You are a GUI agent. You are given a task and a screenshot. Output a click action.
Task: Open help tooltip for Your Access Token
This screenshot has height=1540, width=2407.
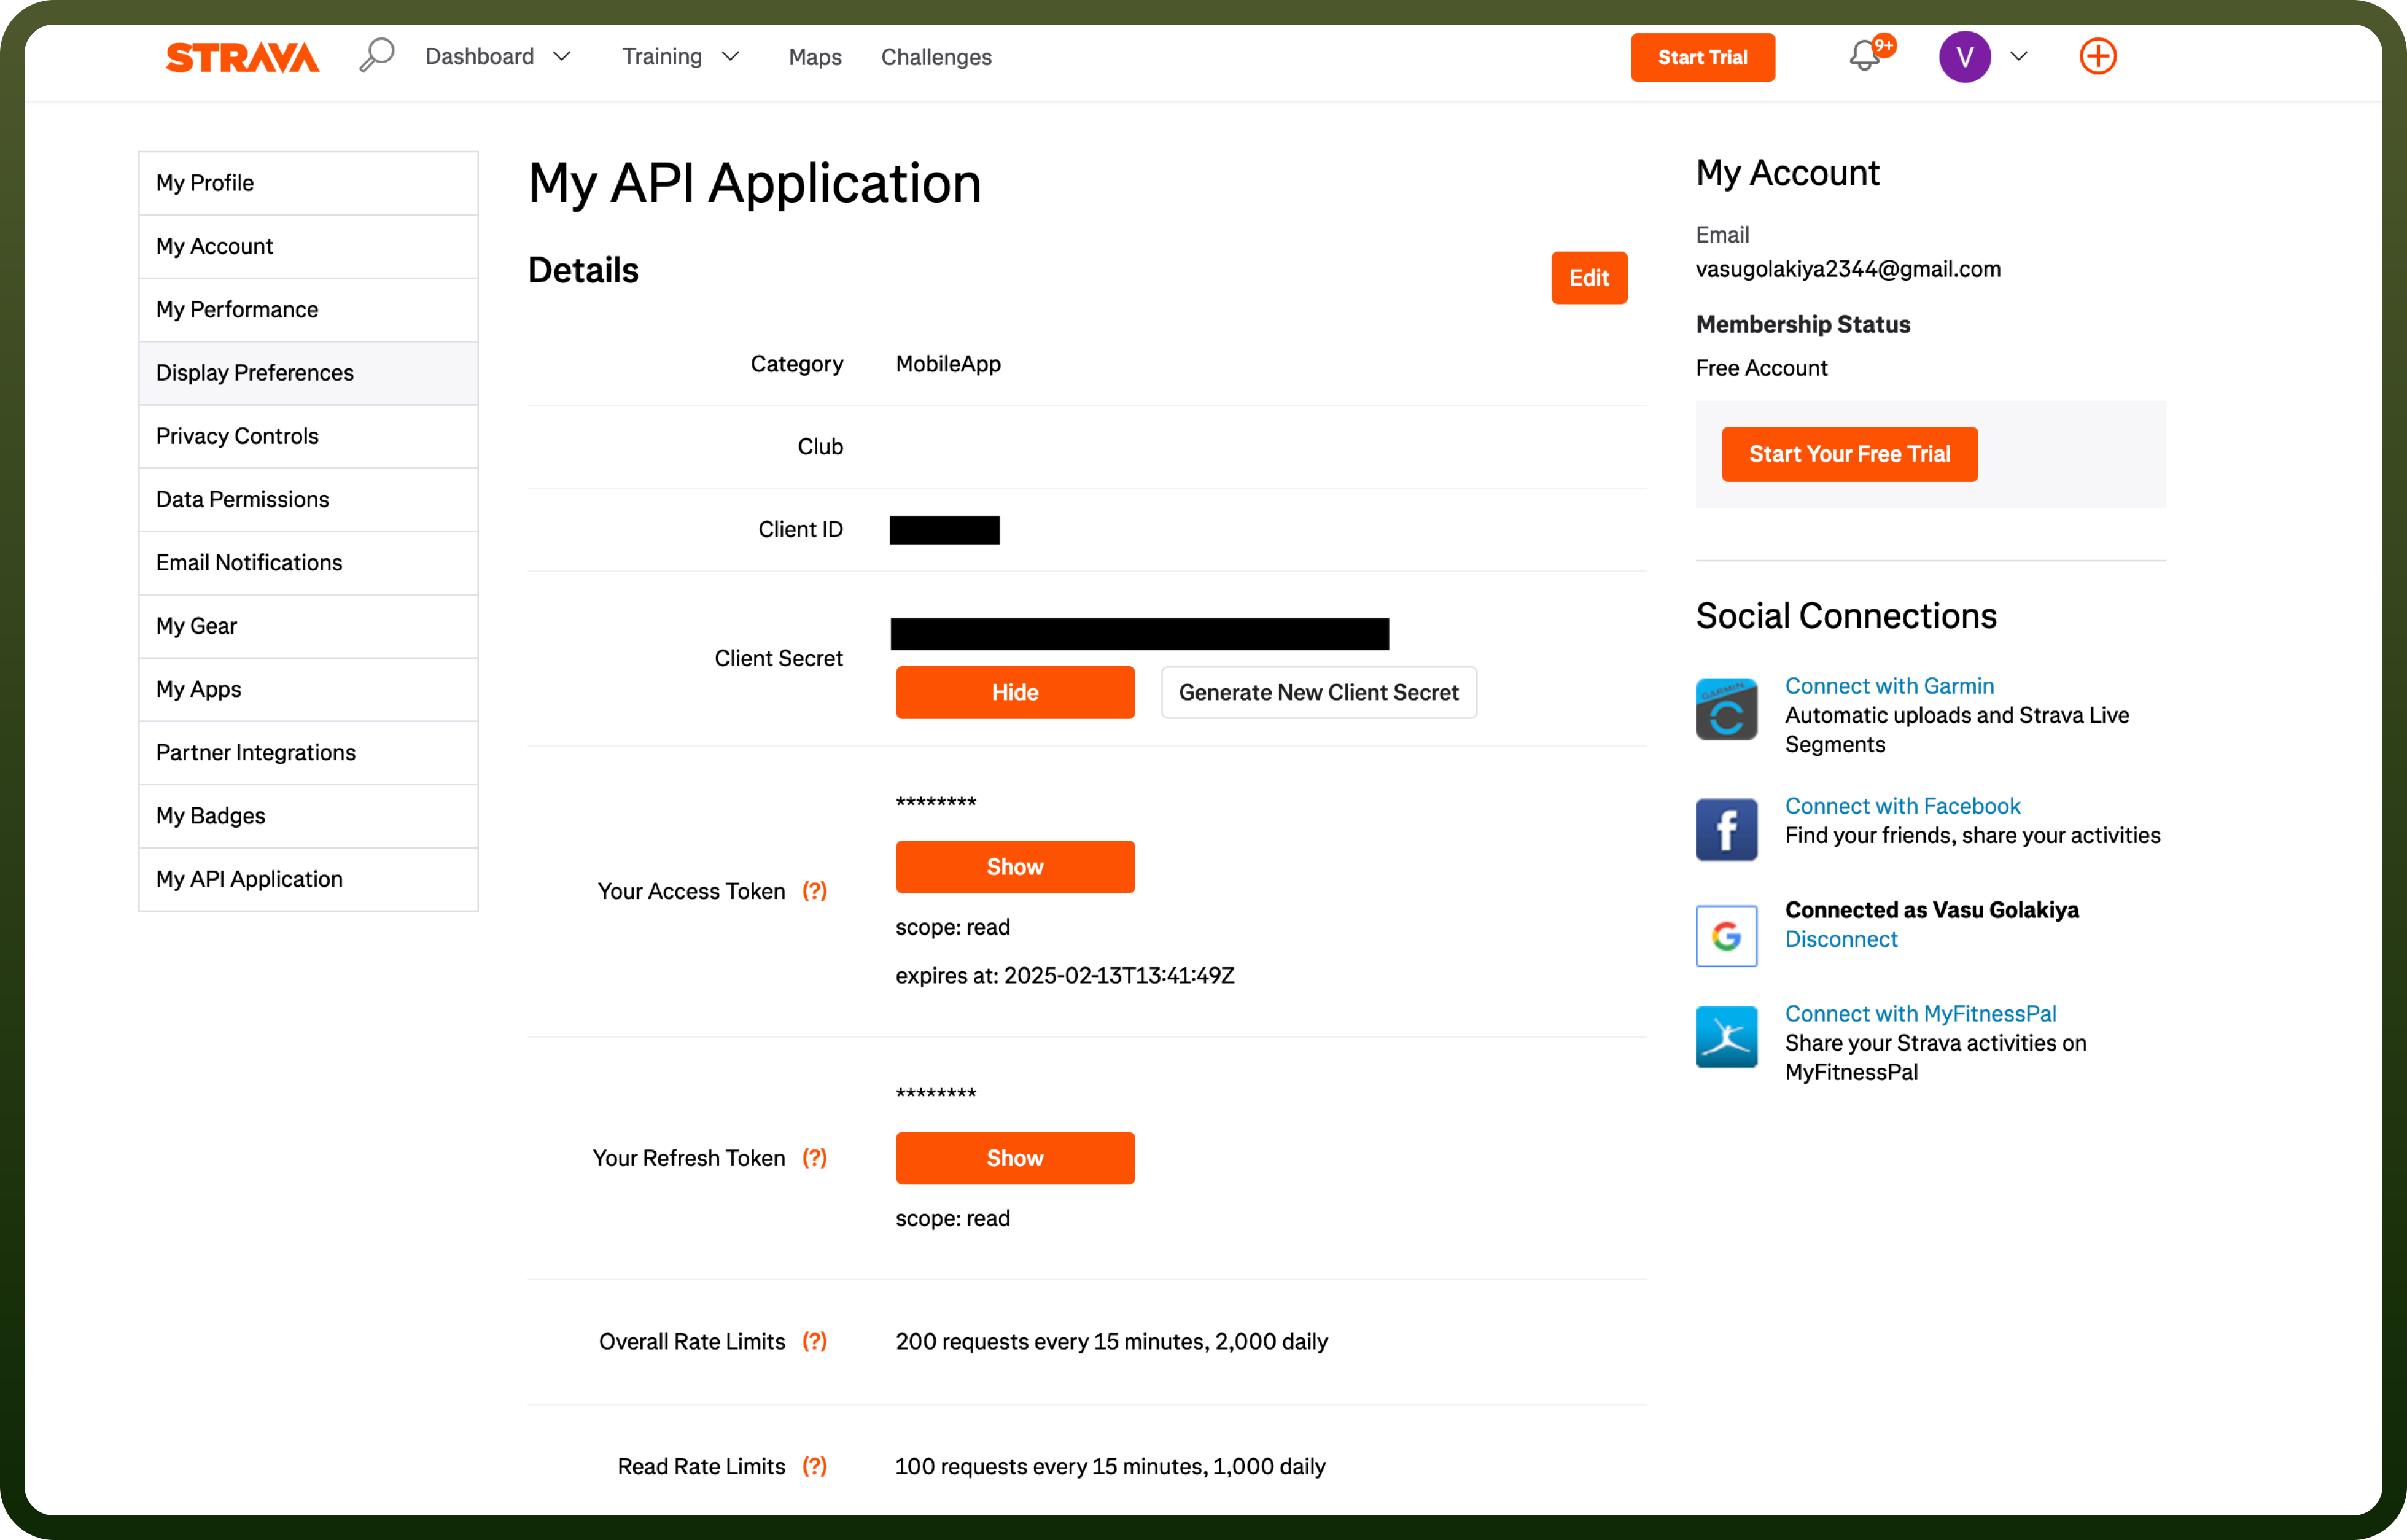click(x=815, y=891)
